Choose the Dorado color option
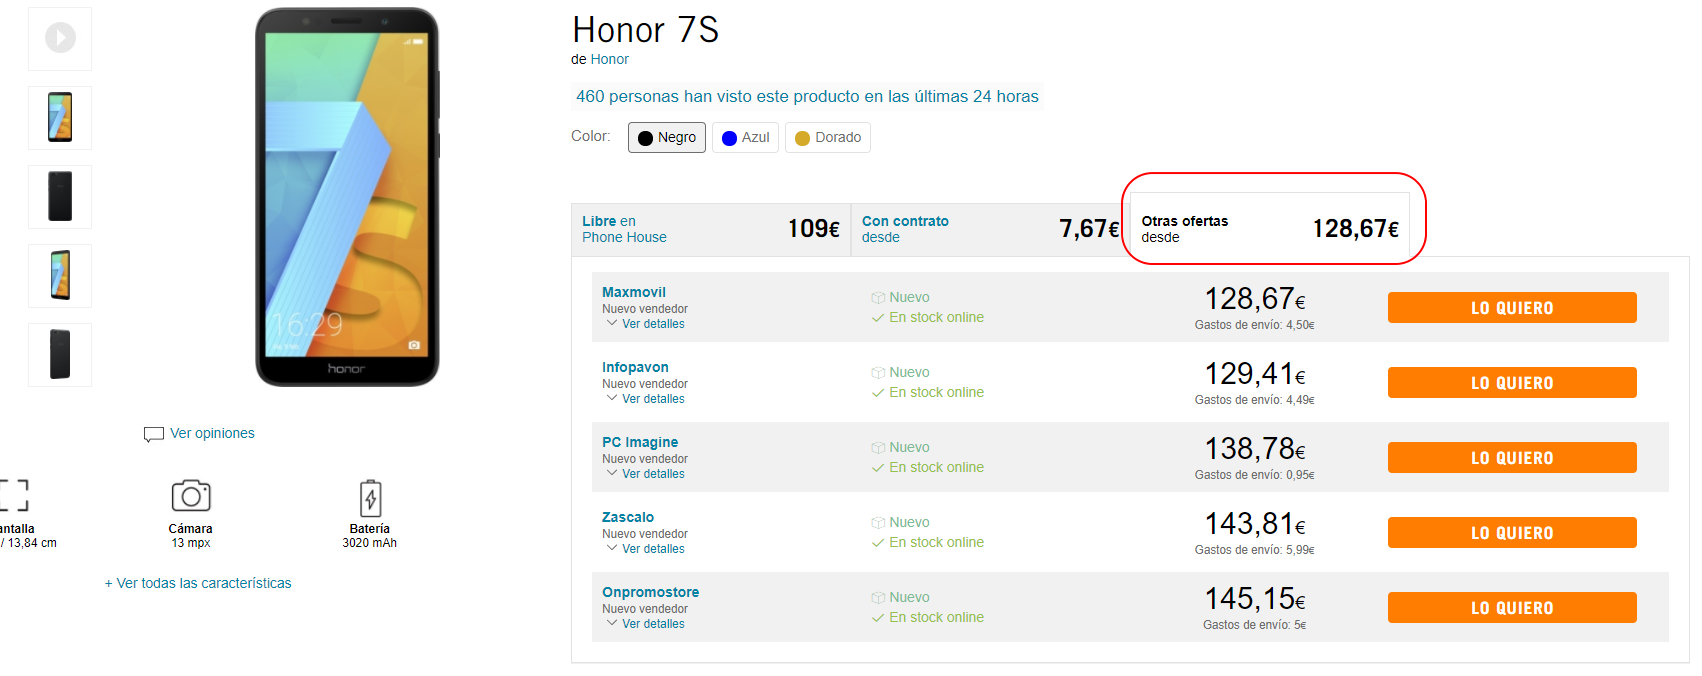 pyautogui.click(x=828, y=137)
